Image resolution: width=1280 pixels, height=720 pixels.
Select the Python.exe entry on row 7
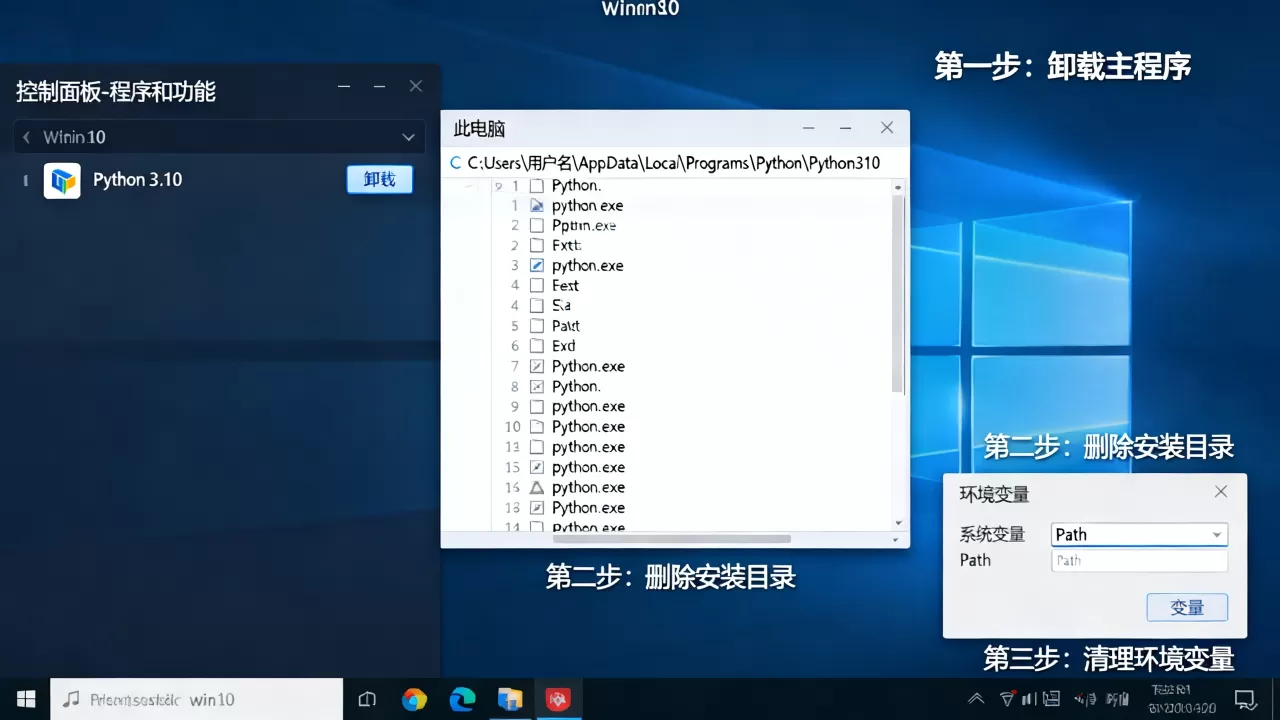(588, 366)
